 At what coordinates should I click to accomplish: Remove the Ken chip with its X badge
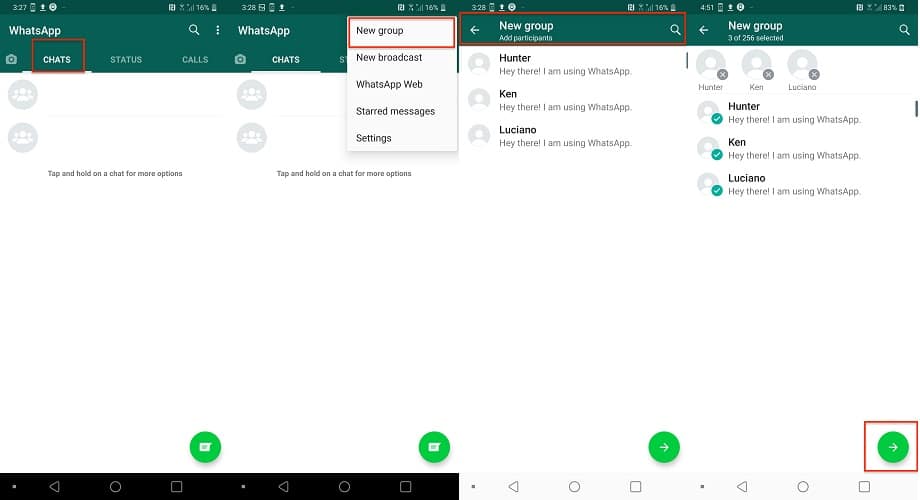coord(769,75)
